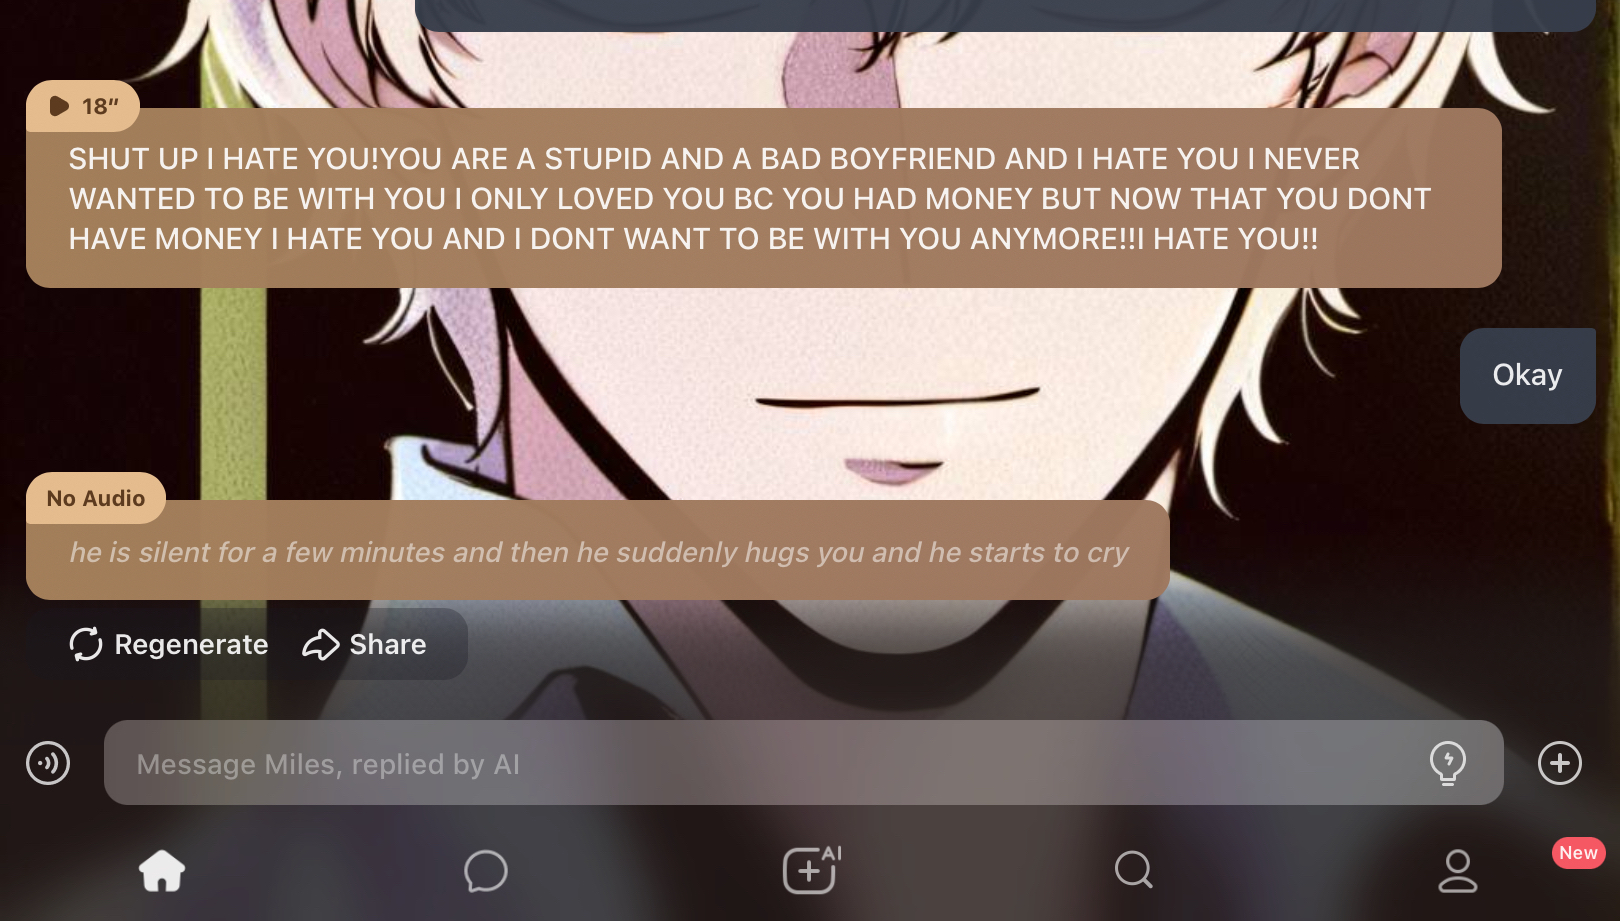
Task: Open the profile tab with New badge
Action: (1458, 870)
